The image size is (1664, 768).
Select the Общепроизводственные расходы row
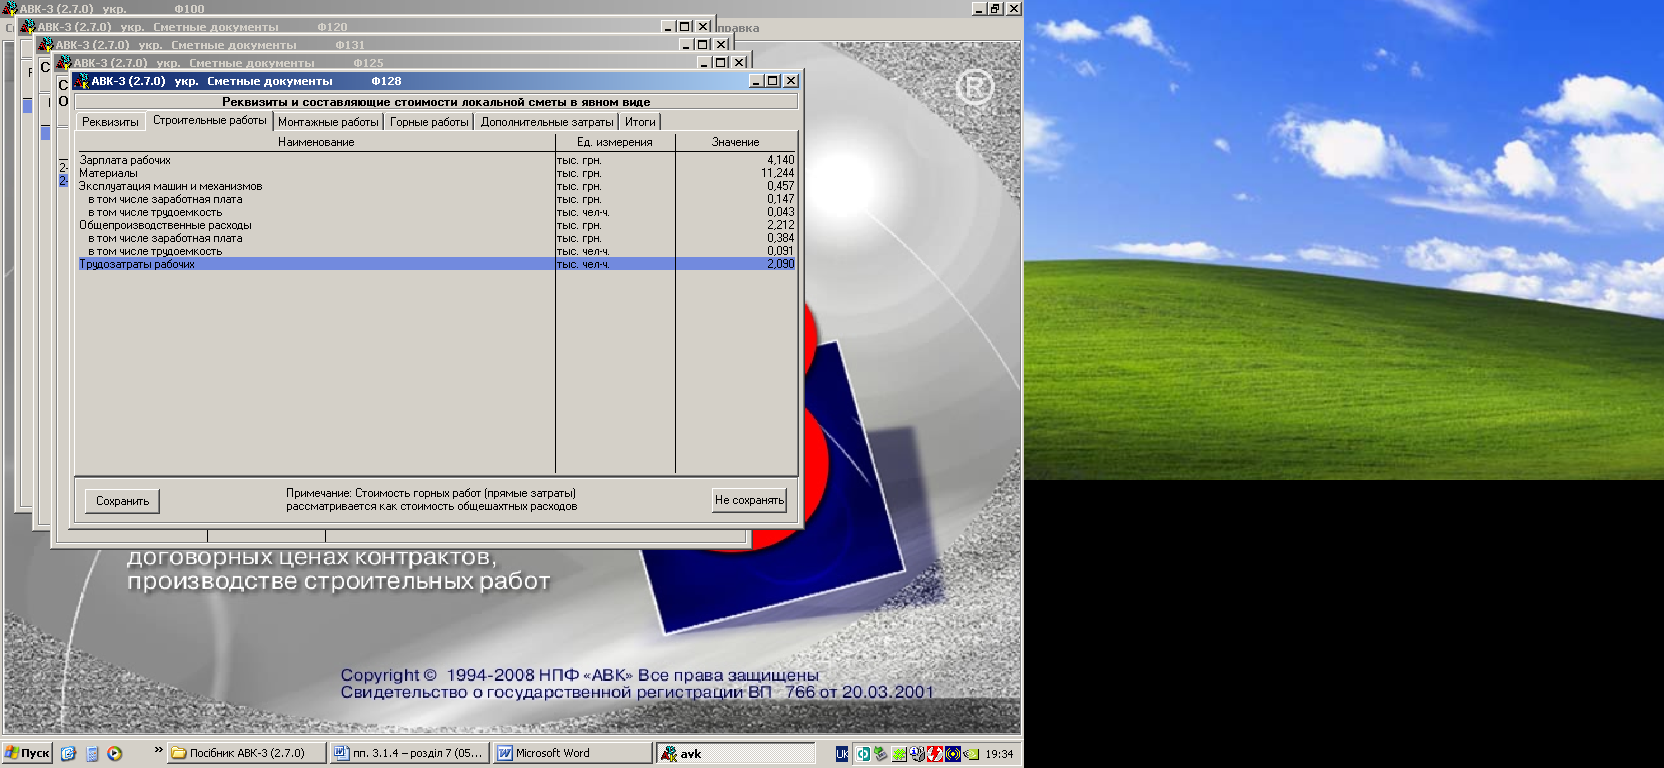(436, 225)
